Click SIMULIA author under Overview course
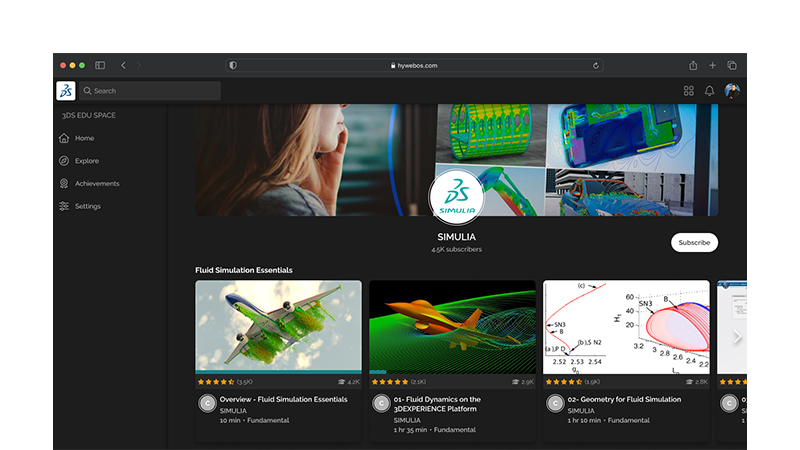 coord(233,411)
